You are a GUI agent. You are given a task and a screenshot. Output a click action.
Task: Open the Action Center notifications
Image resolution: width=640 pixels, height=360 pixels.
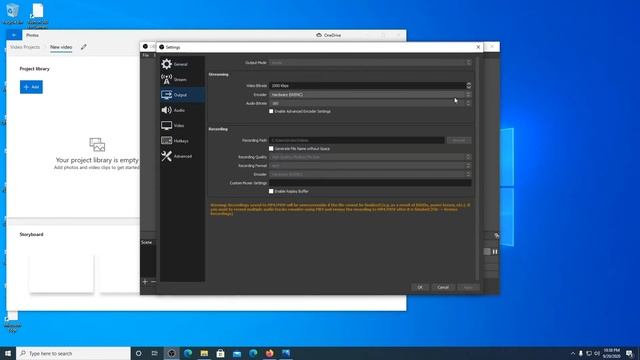pyautogui.click(x=630, y=353)
